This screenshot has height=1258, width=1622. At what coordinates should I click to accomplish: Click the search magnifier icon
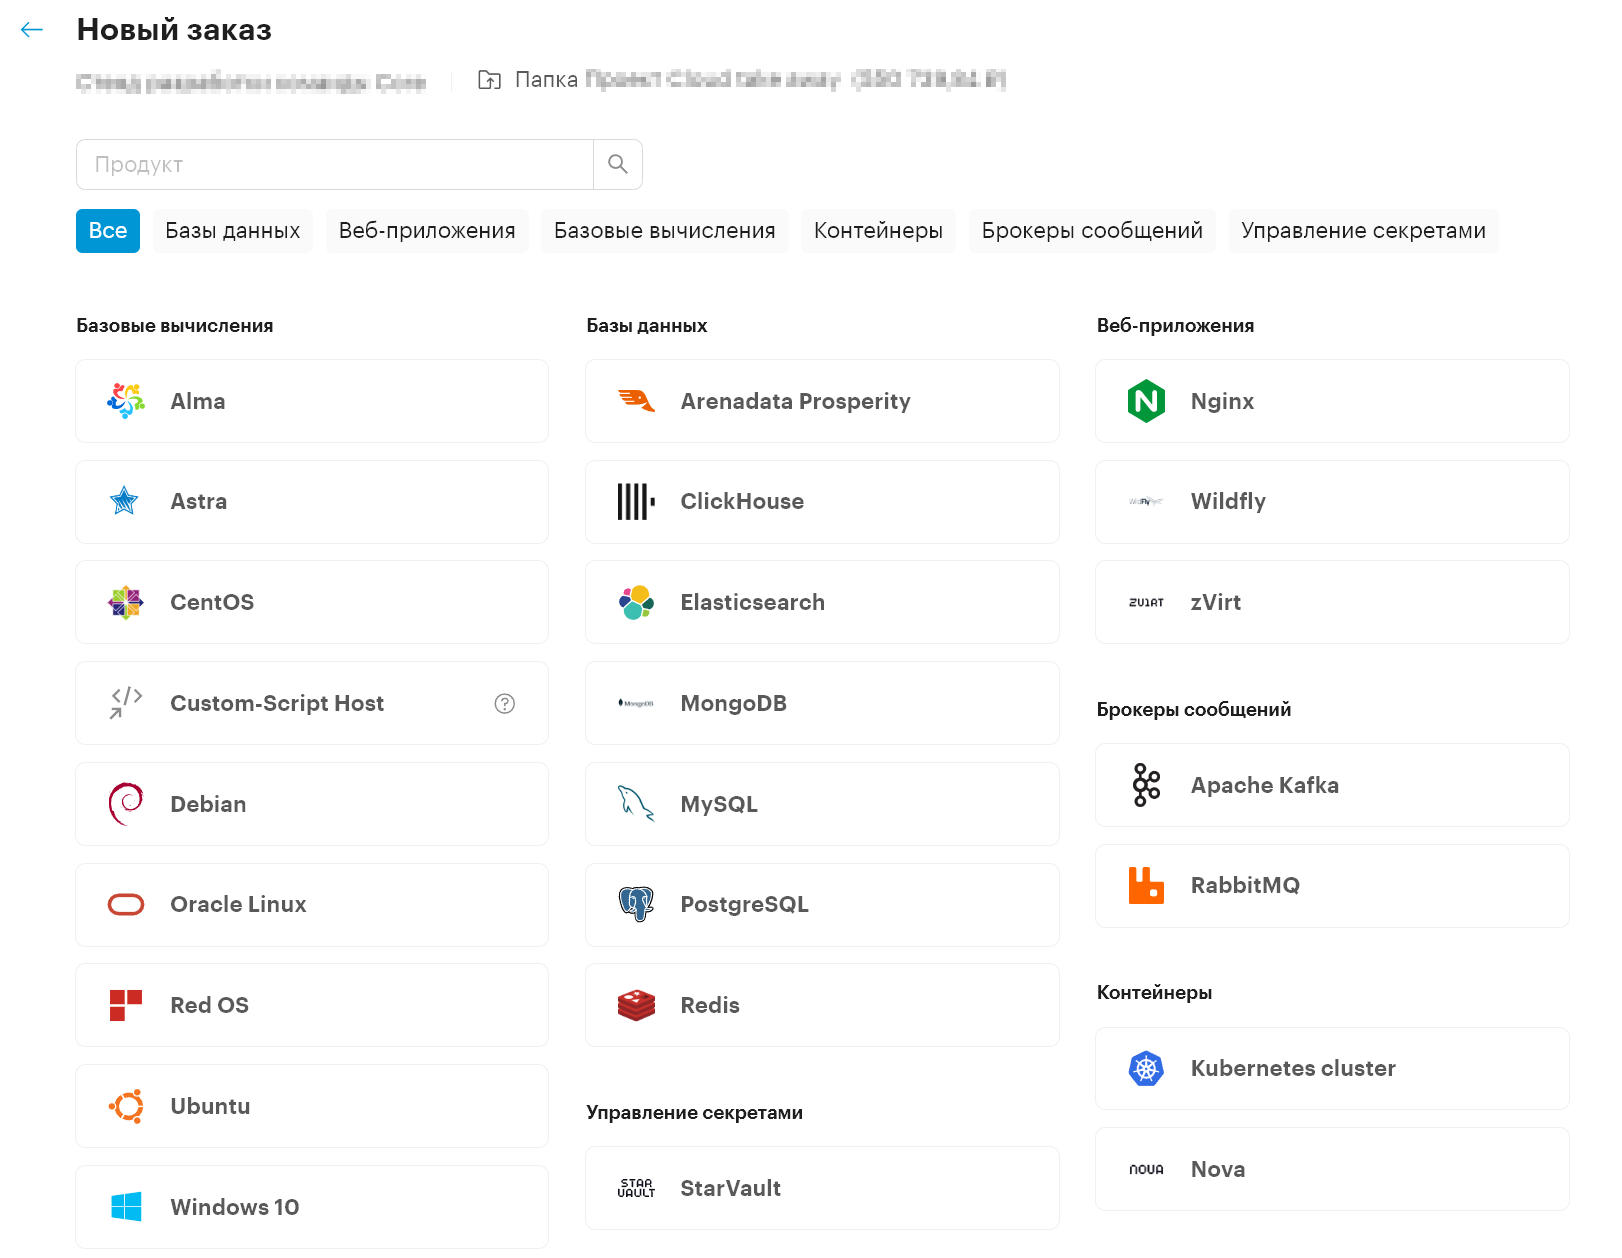[x=618, y=164]
